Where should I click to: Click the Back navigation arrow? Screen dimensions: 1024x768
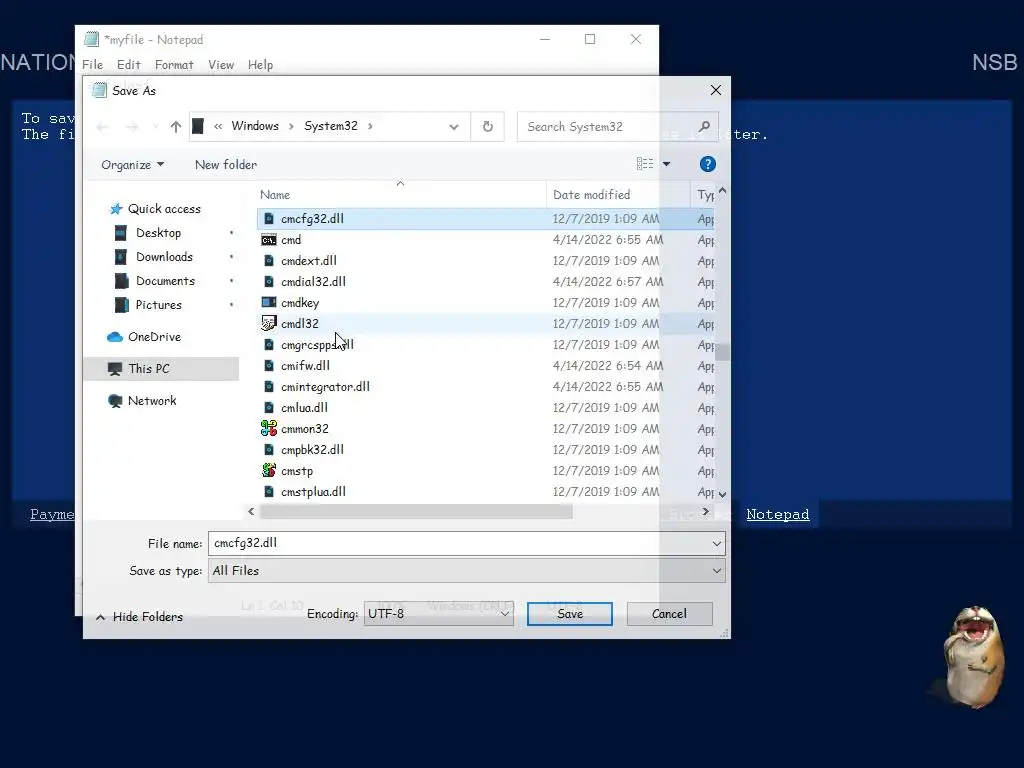[102, 127]
